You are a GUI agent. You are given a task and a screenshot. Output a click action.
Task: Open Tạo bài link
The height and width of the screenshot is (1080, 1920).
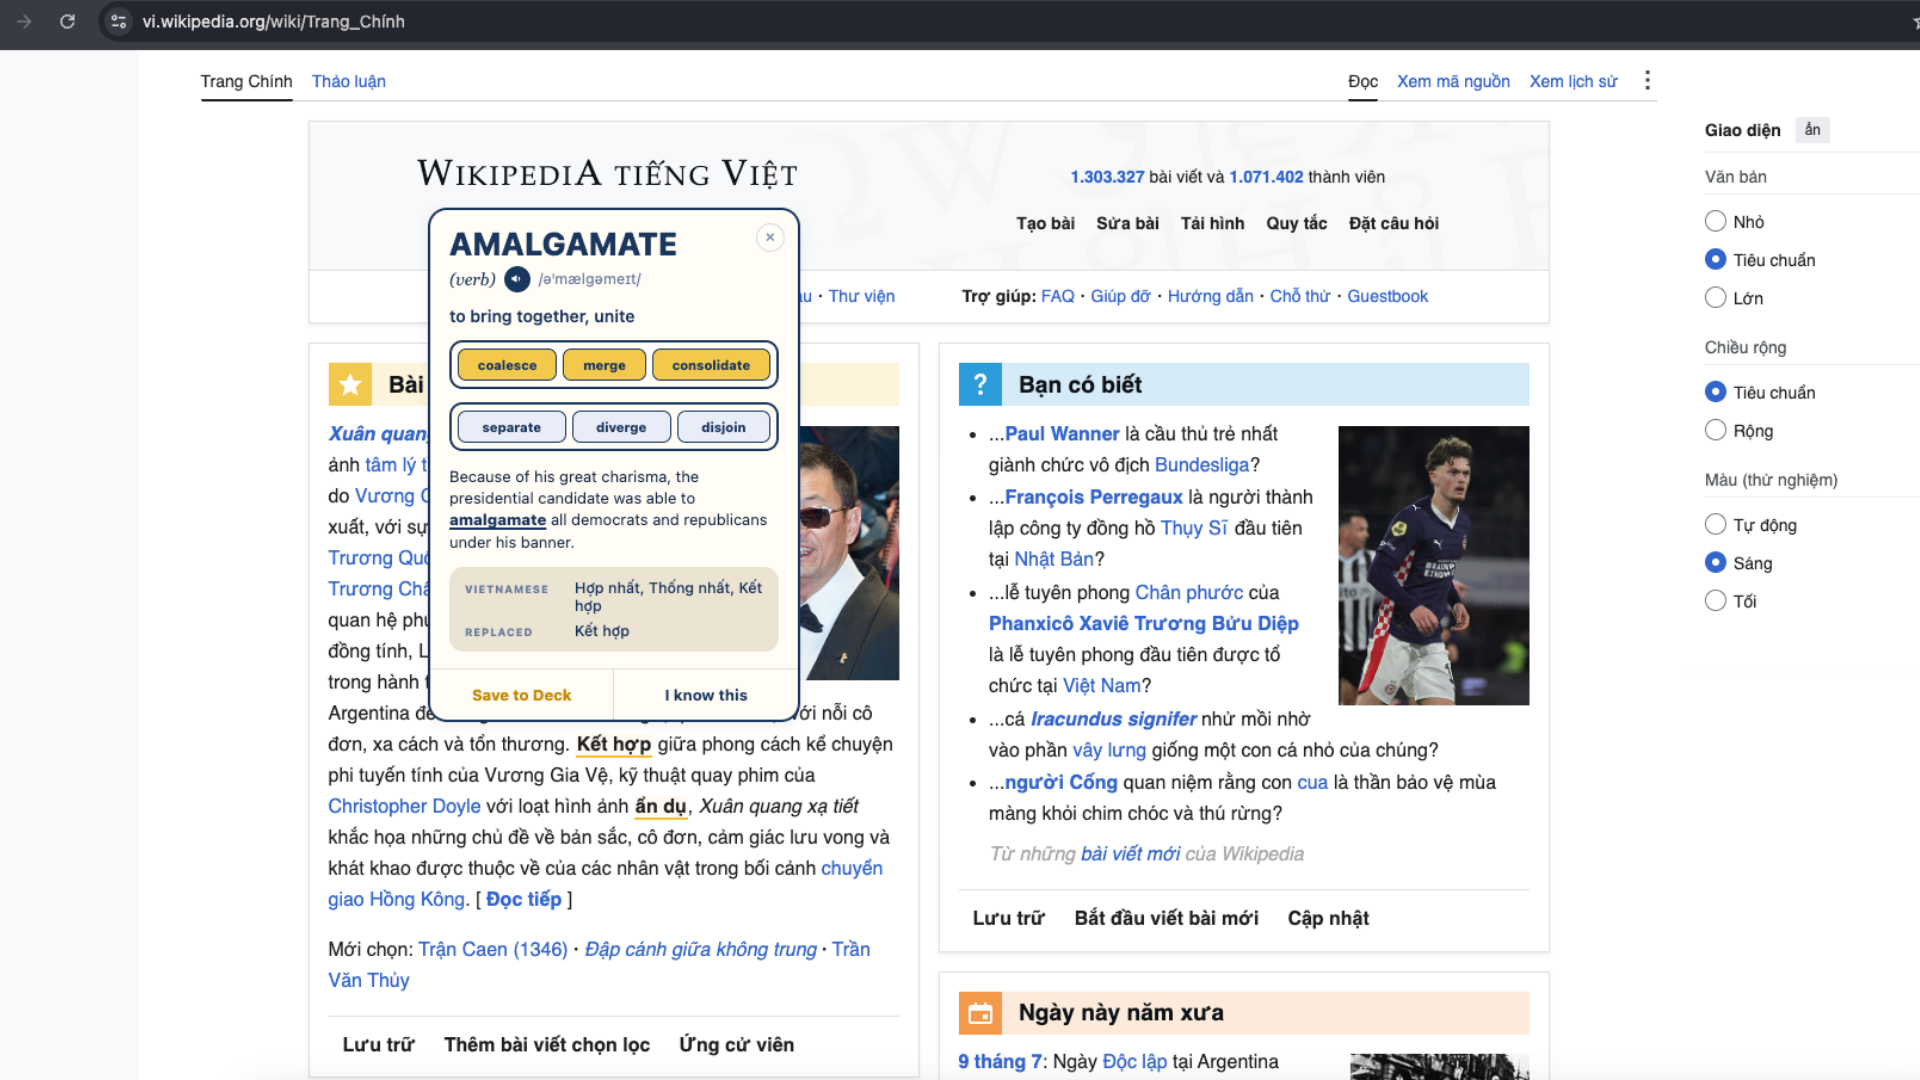click(1045, 223)
